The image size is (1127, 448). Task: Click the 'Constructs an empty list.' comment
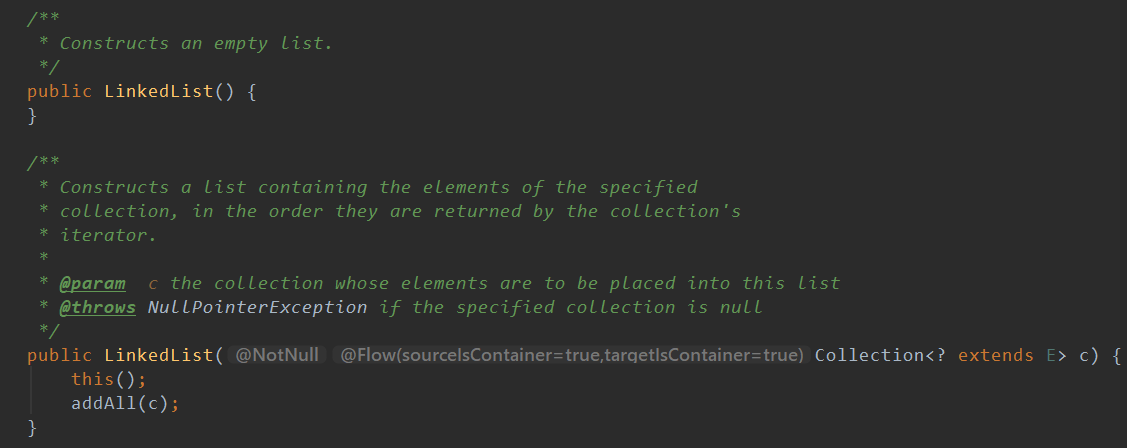[x=196, y=43]
